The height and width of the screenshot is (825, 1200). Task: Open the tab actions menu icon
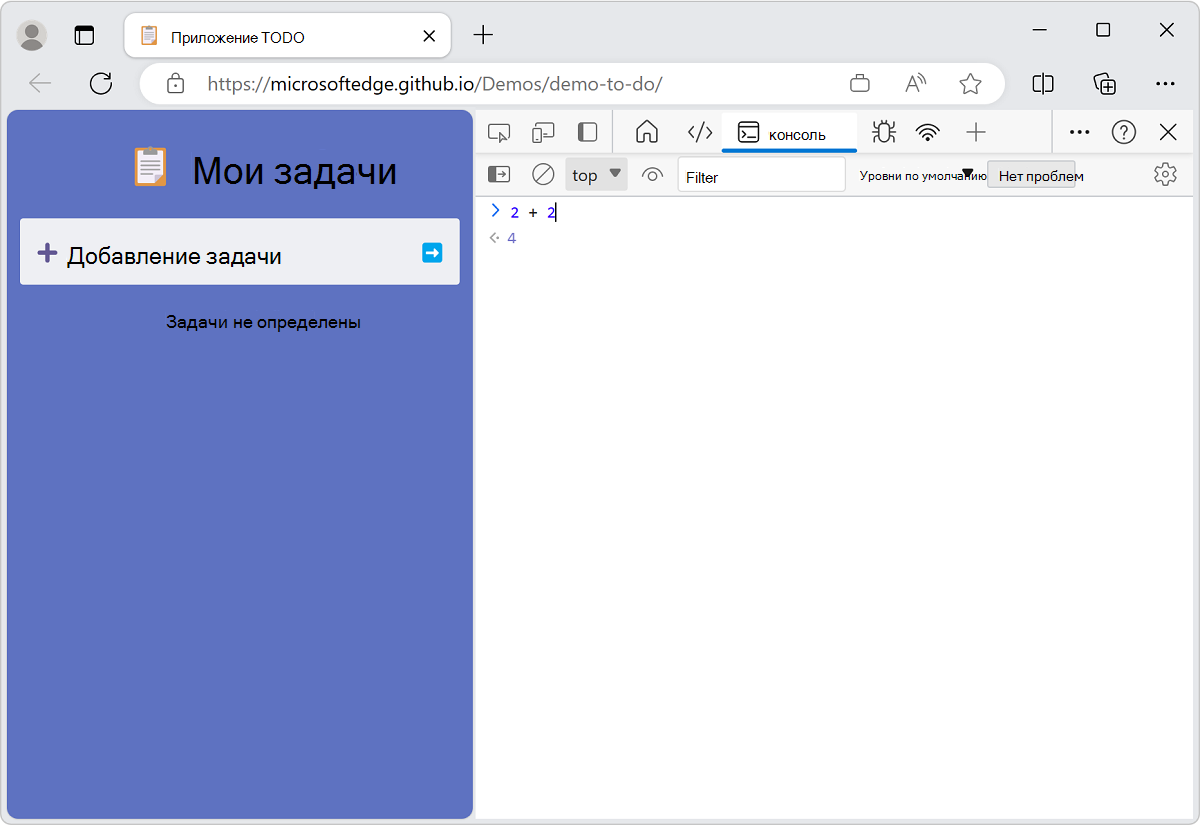(x=85, y=35)
